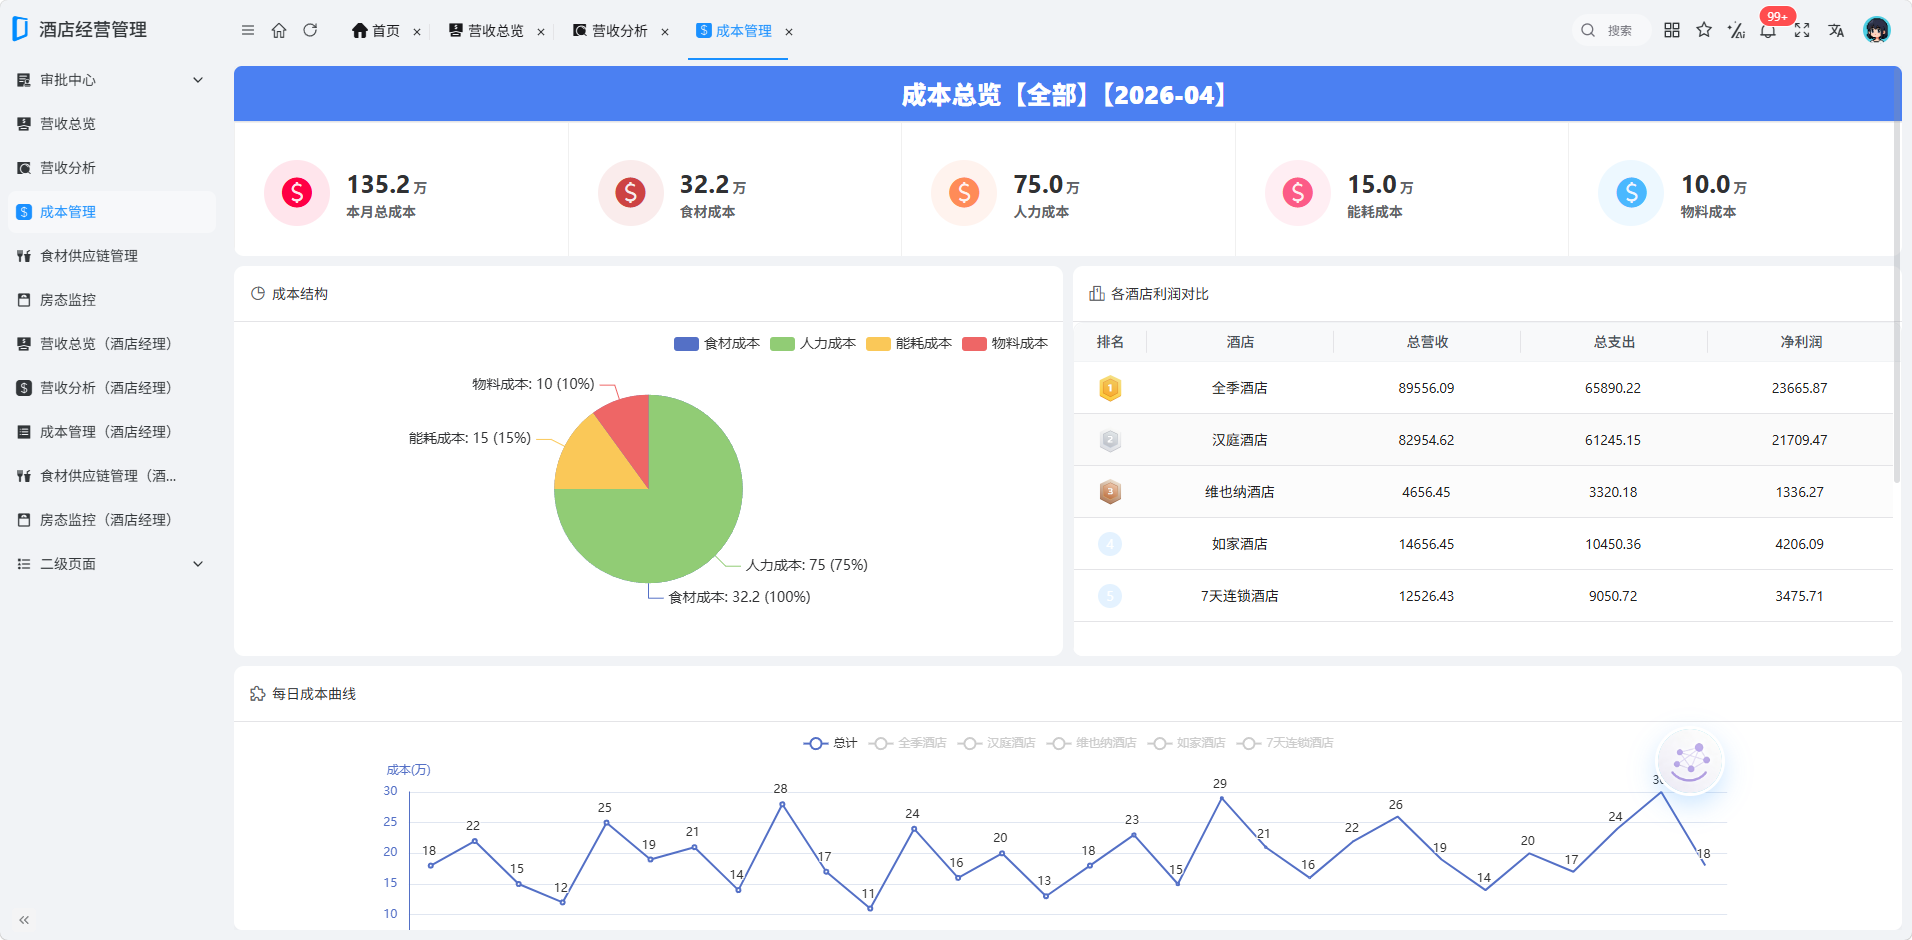Click the 能耗成本 pink dollar icon

(1297, 192)
